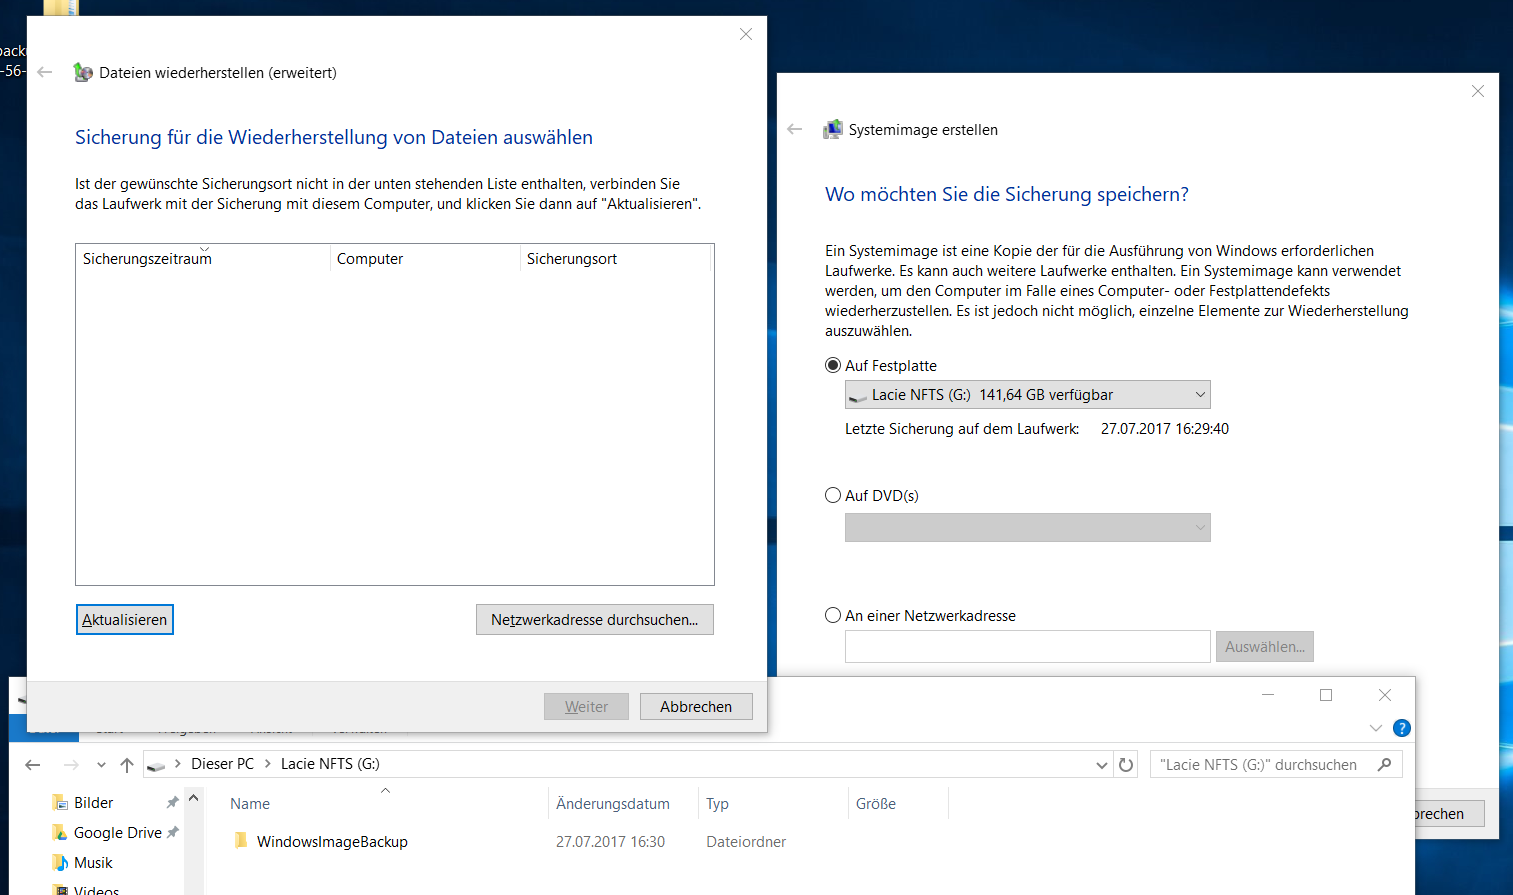Click the Google Drive icon in the navigation pane

click(x=60, y=833)
